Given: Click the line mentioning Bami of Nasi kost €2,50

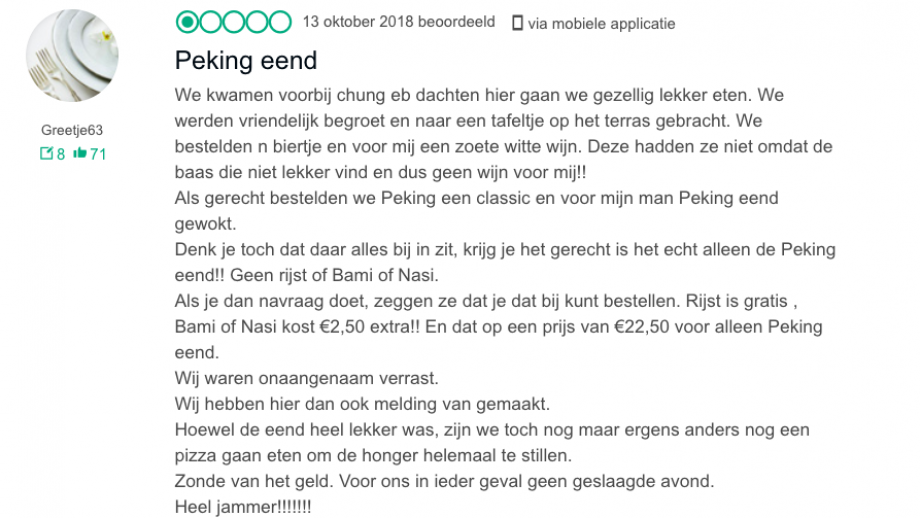Looking at the screenshot, I should [x=498, y=327].
